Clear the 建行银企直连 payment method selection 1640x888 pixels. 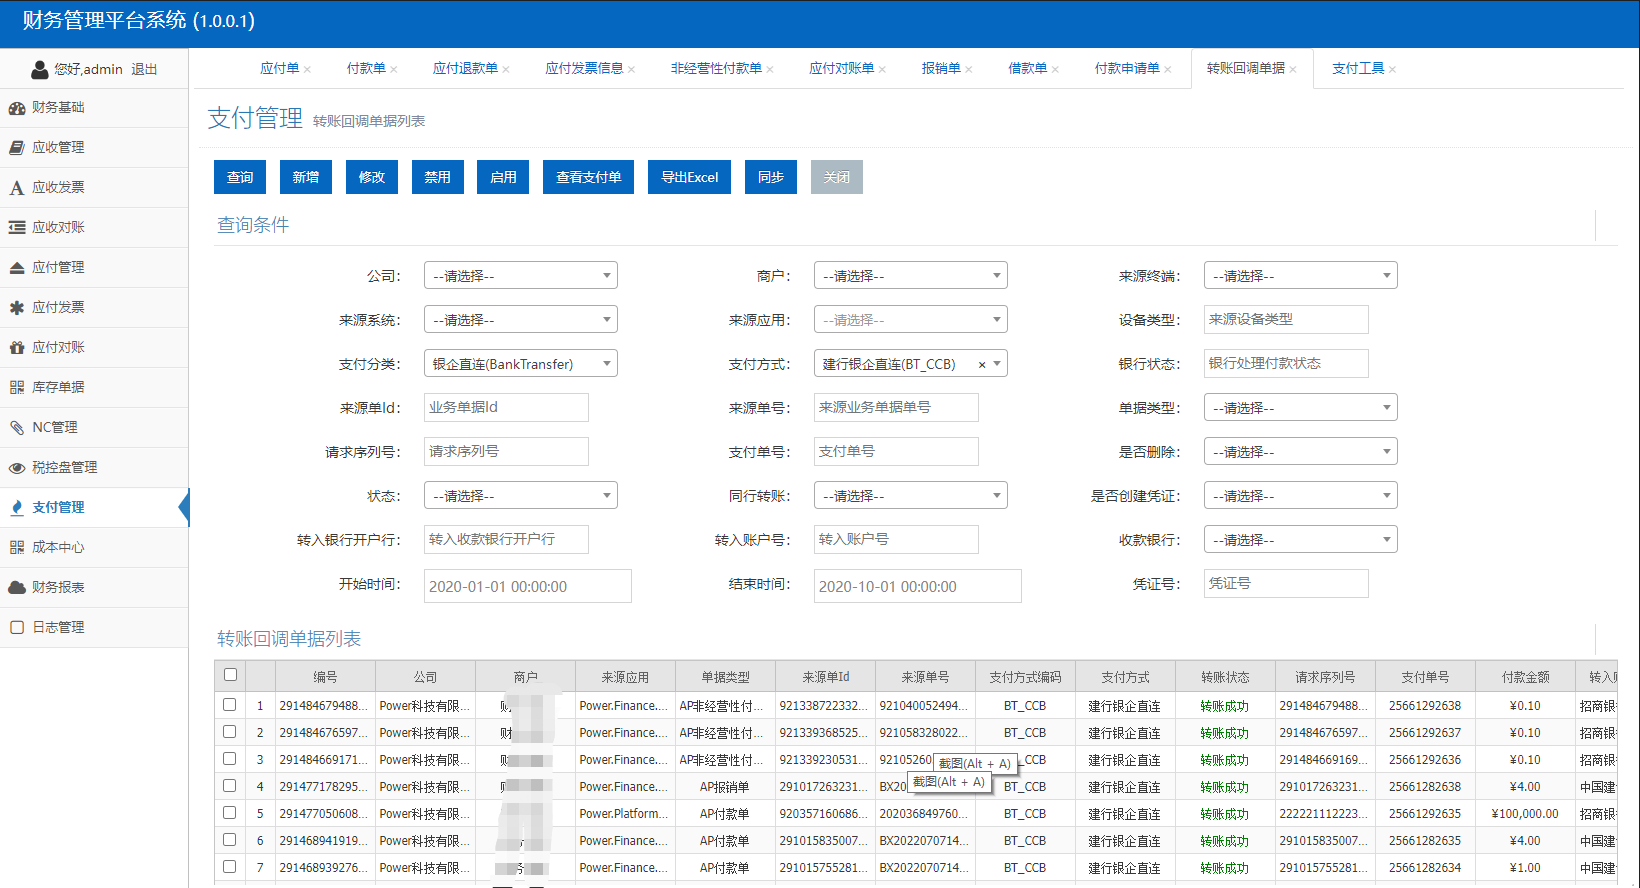click(x=982, y=365)
